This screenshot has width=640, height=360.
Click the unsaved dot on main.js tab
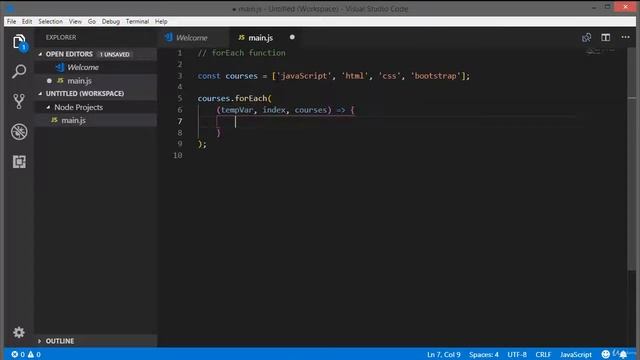click(292, 37)
